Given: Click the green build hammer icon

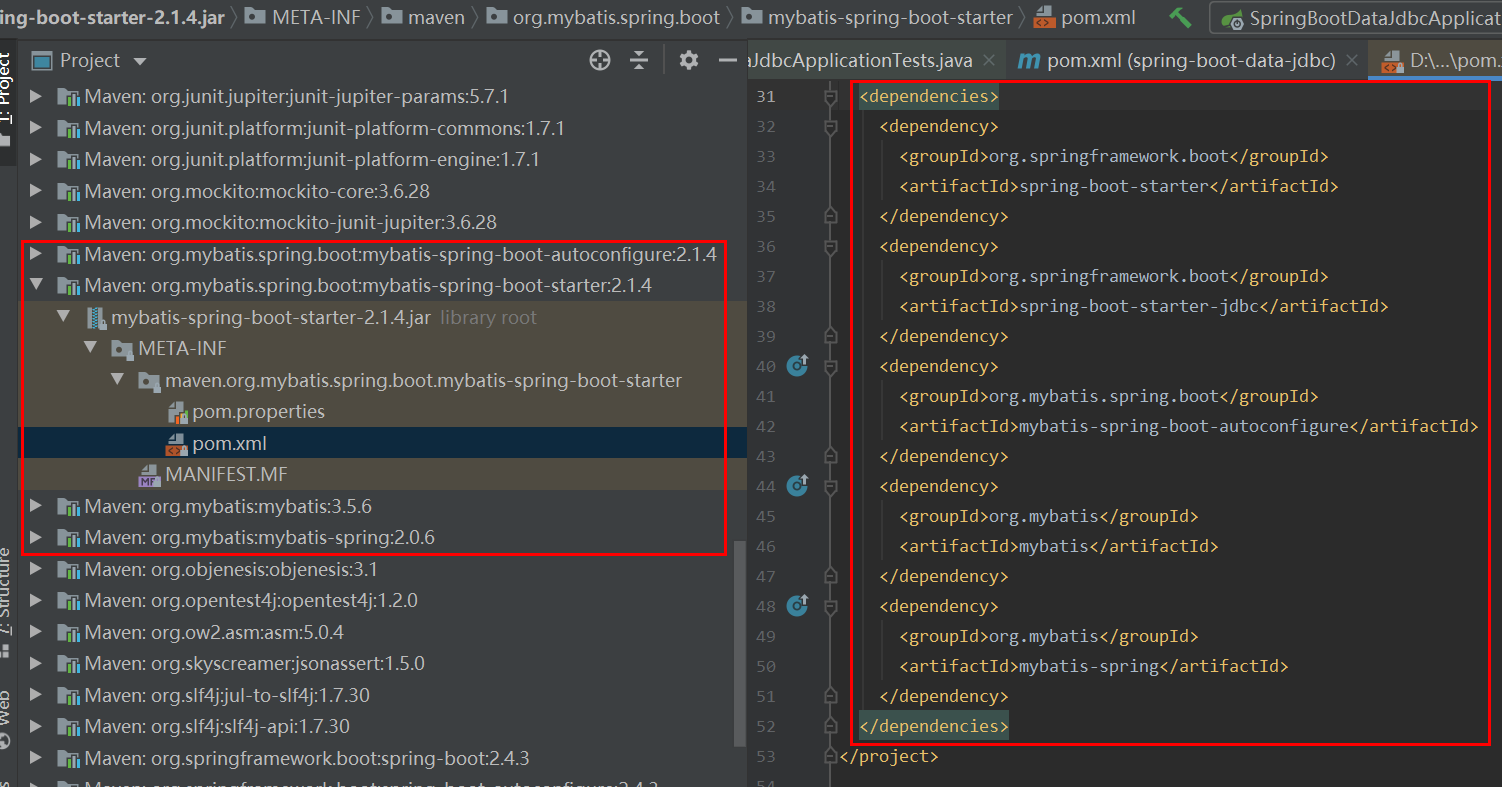Looking at the screenshot, I should tap(1180, 18).
